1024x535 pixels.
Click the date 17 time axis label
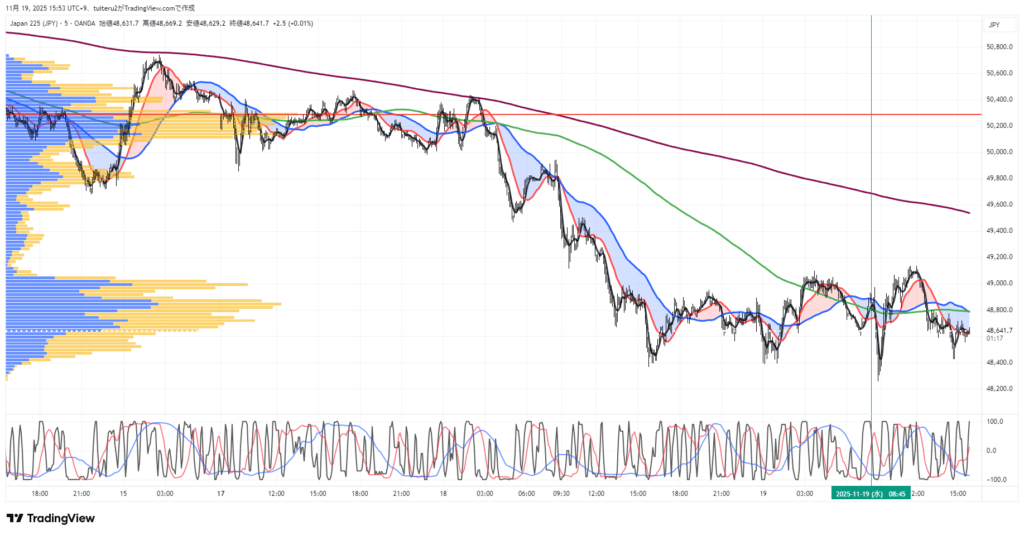tap(221, 493)
